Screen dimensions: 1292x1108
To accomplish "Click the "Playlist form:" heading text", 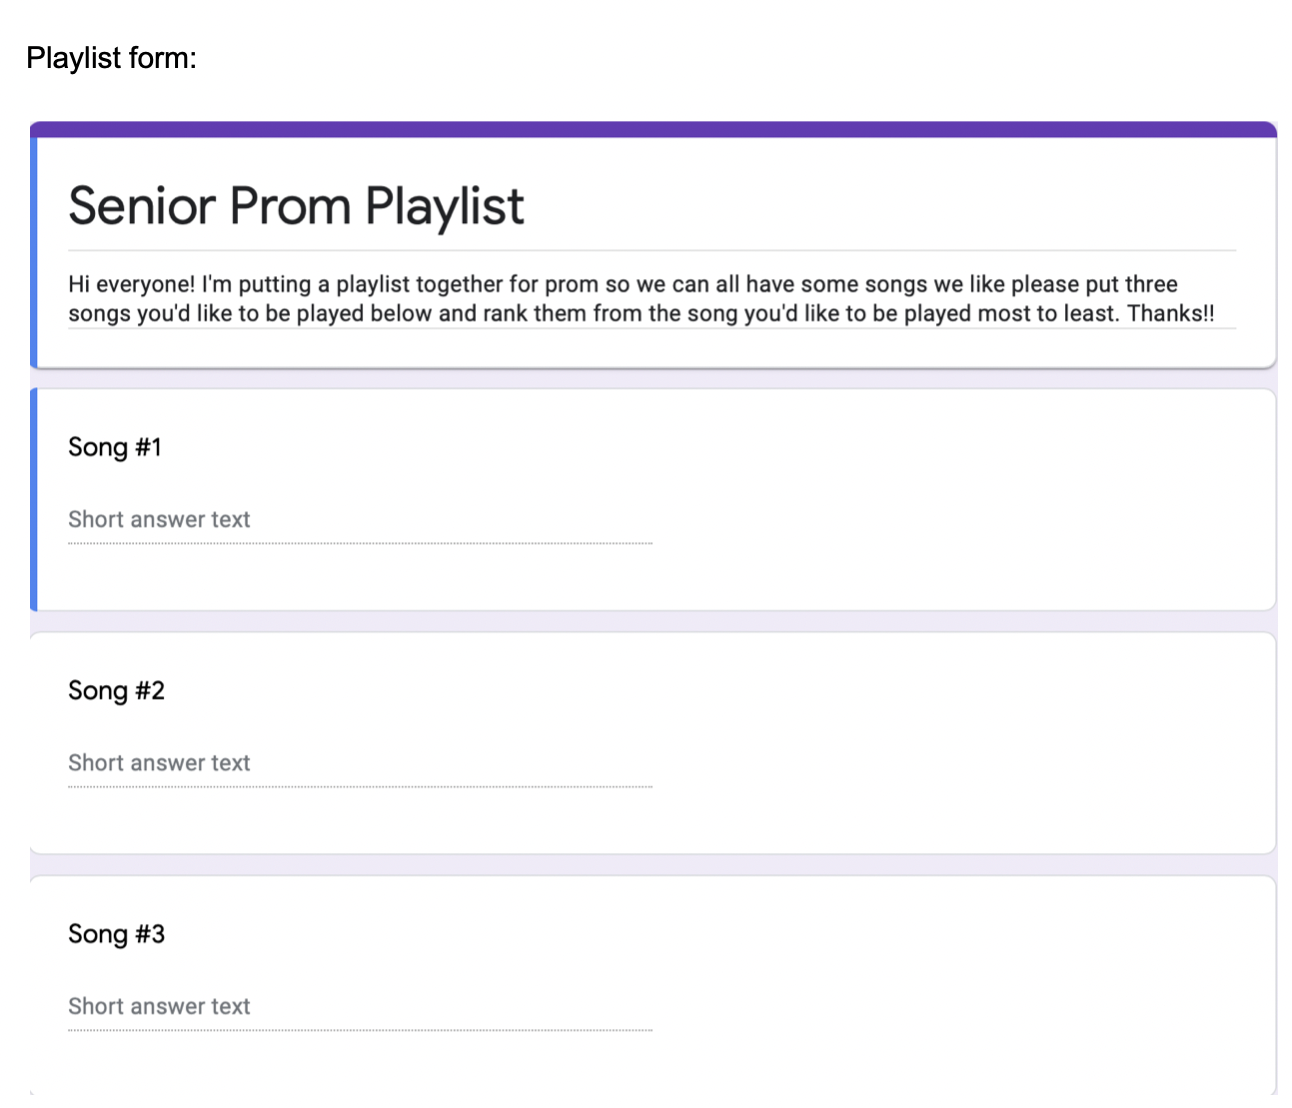I will click(x=111, y=58).
